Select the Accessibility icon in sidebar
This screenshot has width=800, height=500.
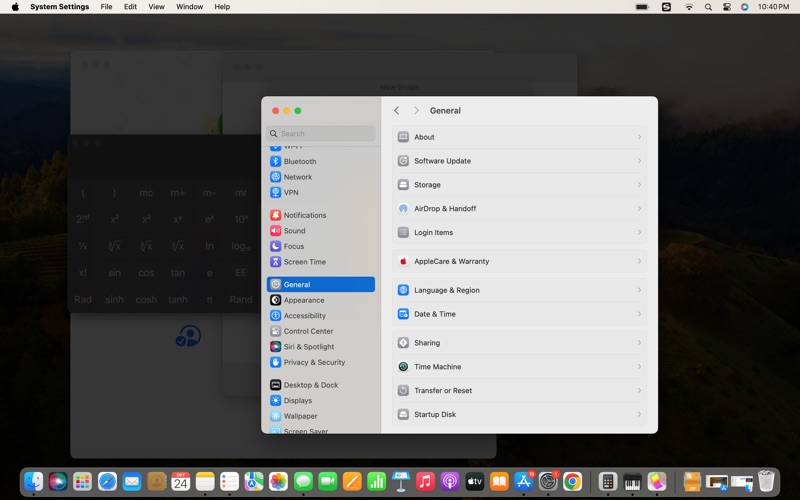(276, 316)
